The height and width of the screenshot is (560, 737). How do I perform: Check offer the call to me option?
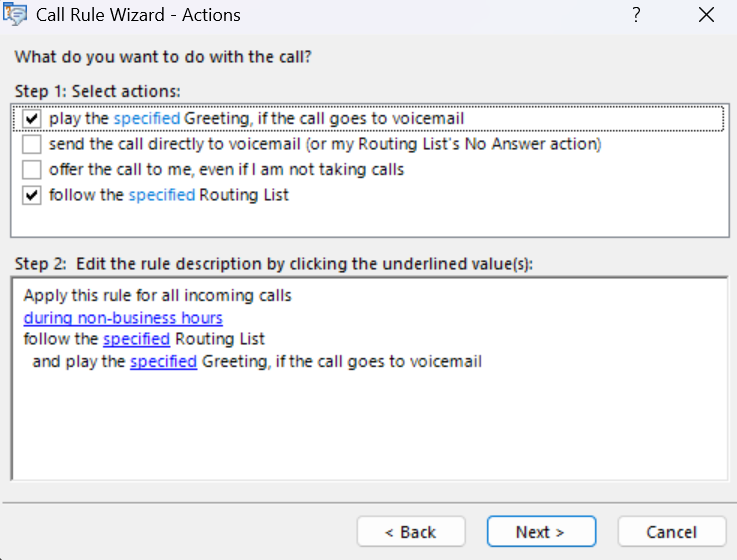(x=32, y=169)
